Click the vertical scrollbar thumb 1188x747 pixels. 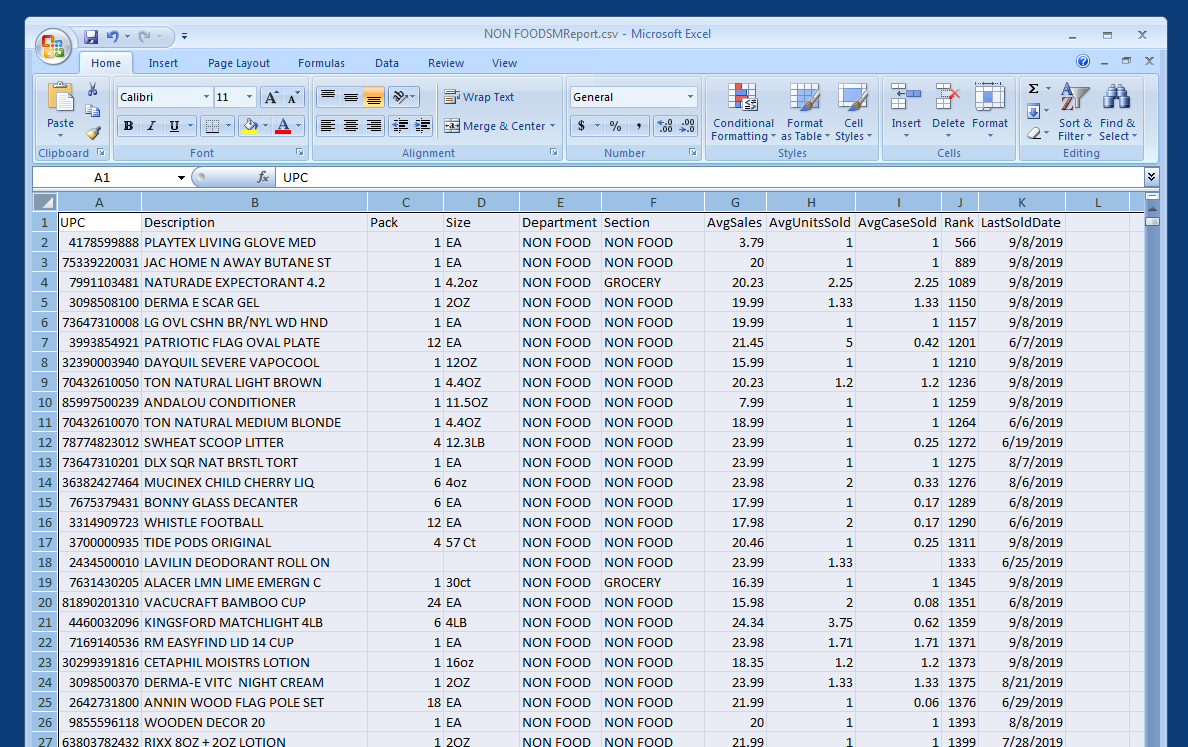1152,221
